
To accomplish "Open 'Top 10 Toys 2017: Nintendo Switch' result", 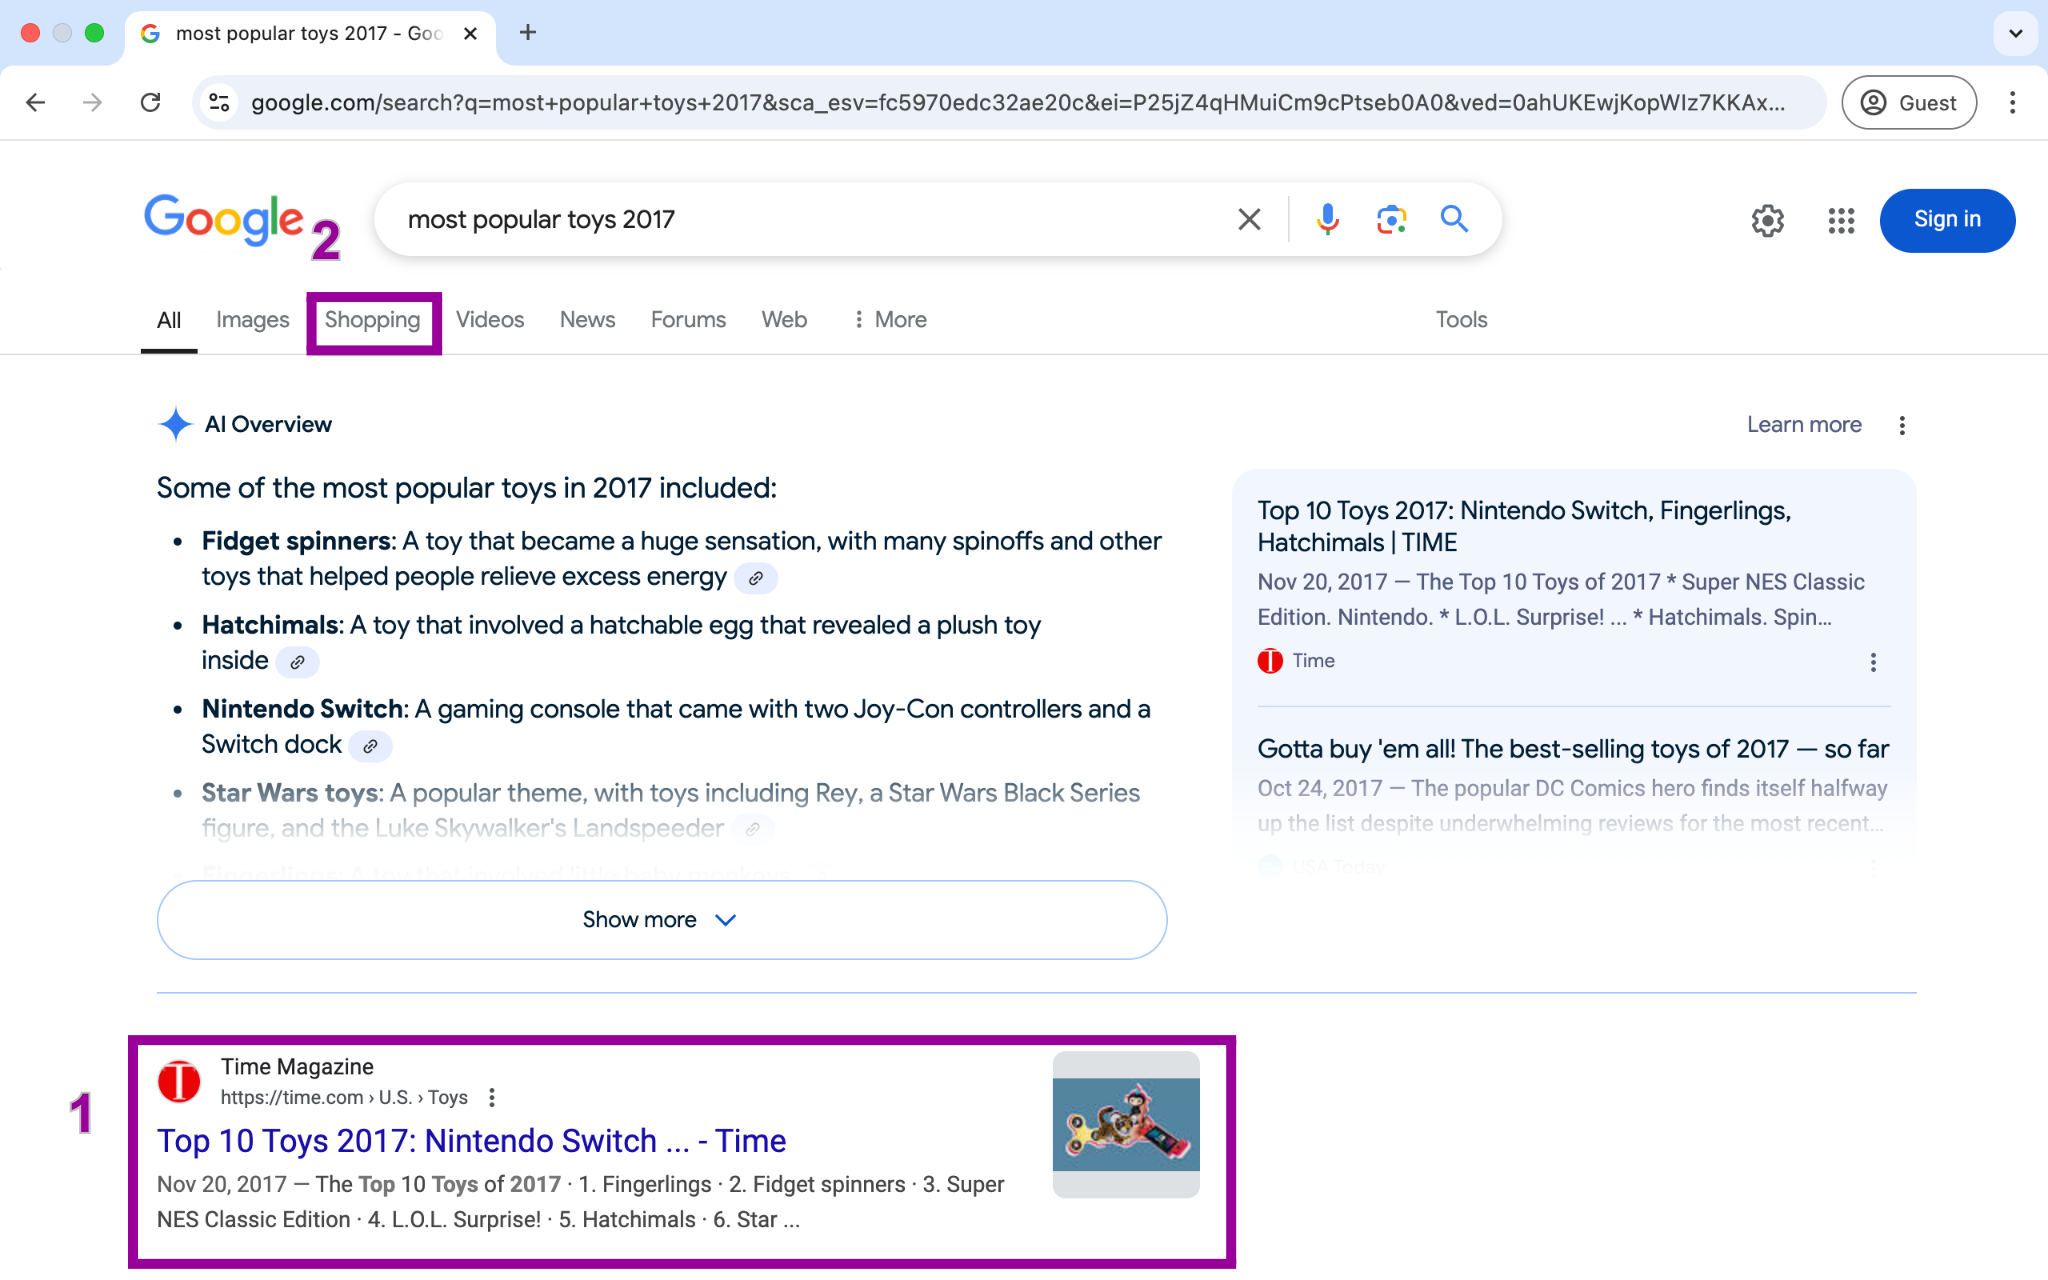I will 472,1141.
